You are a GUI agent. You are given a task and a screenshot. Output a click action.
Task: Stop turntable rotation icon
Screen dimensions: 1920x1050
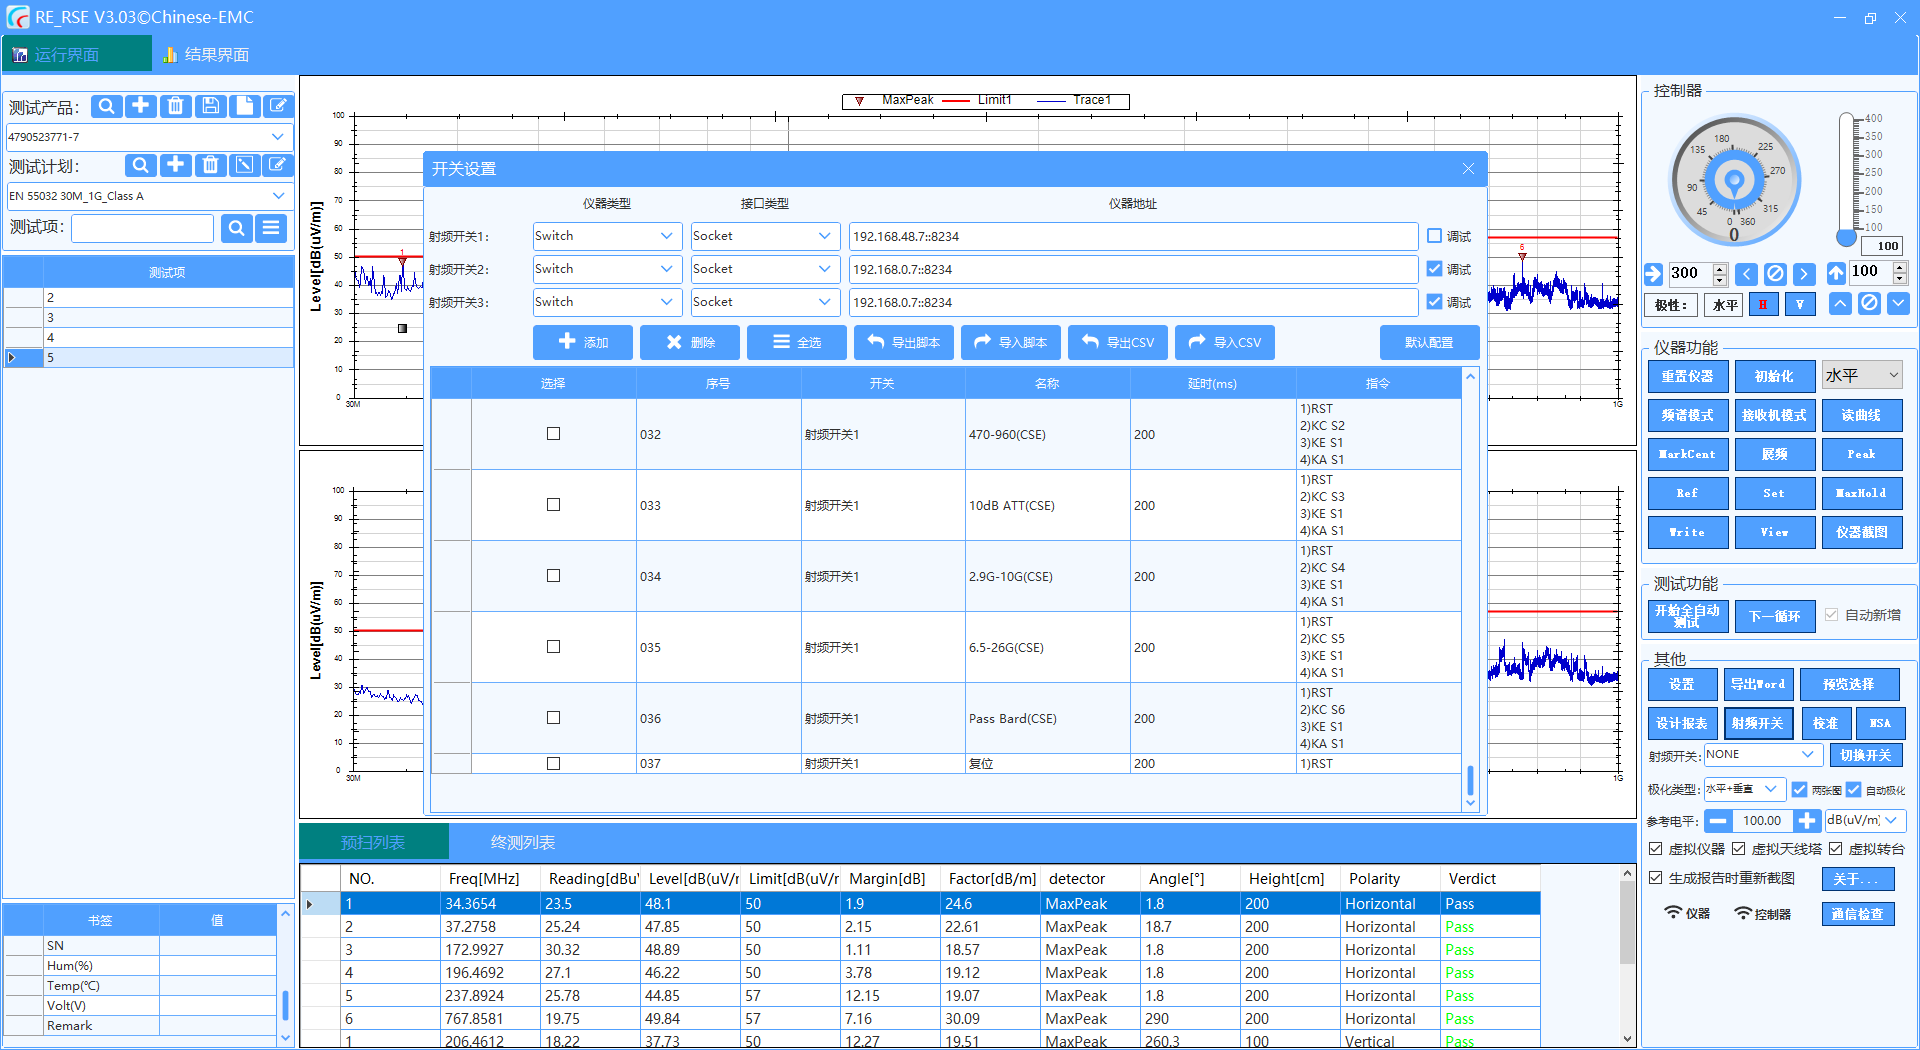coord(1775,273)
